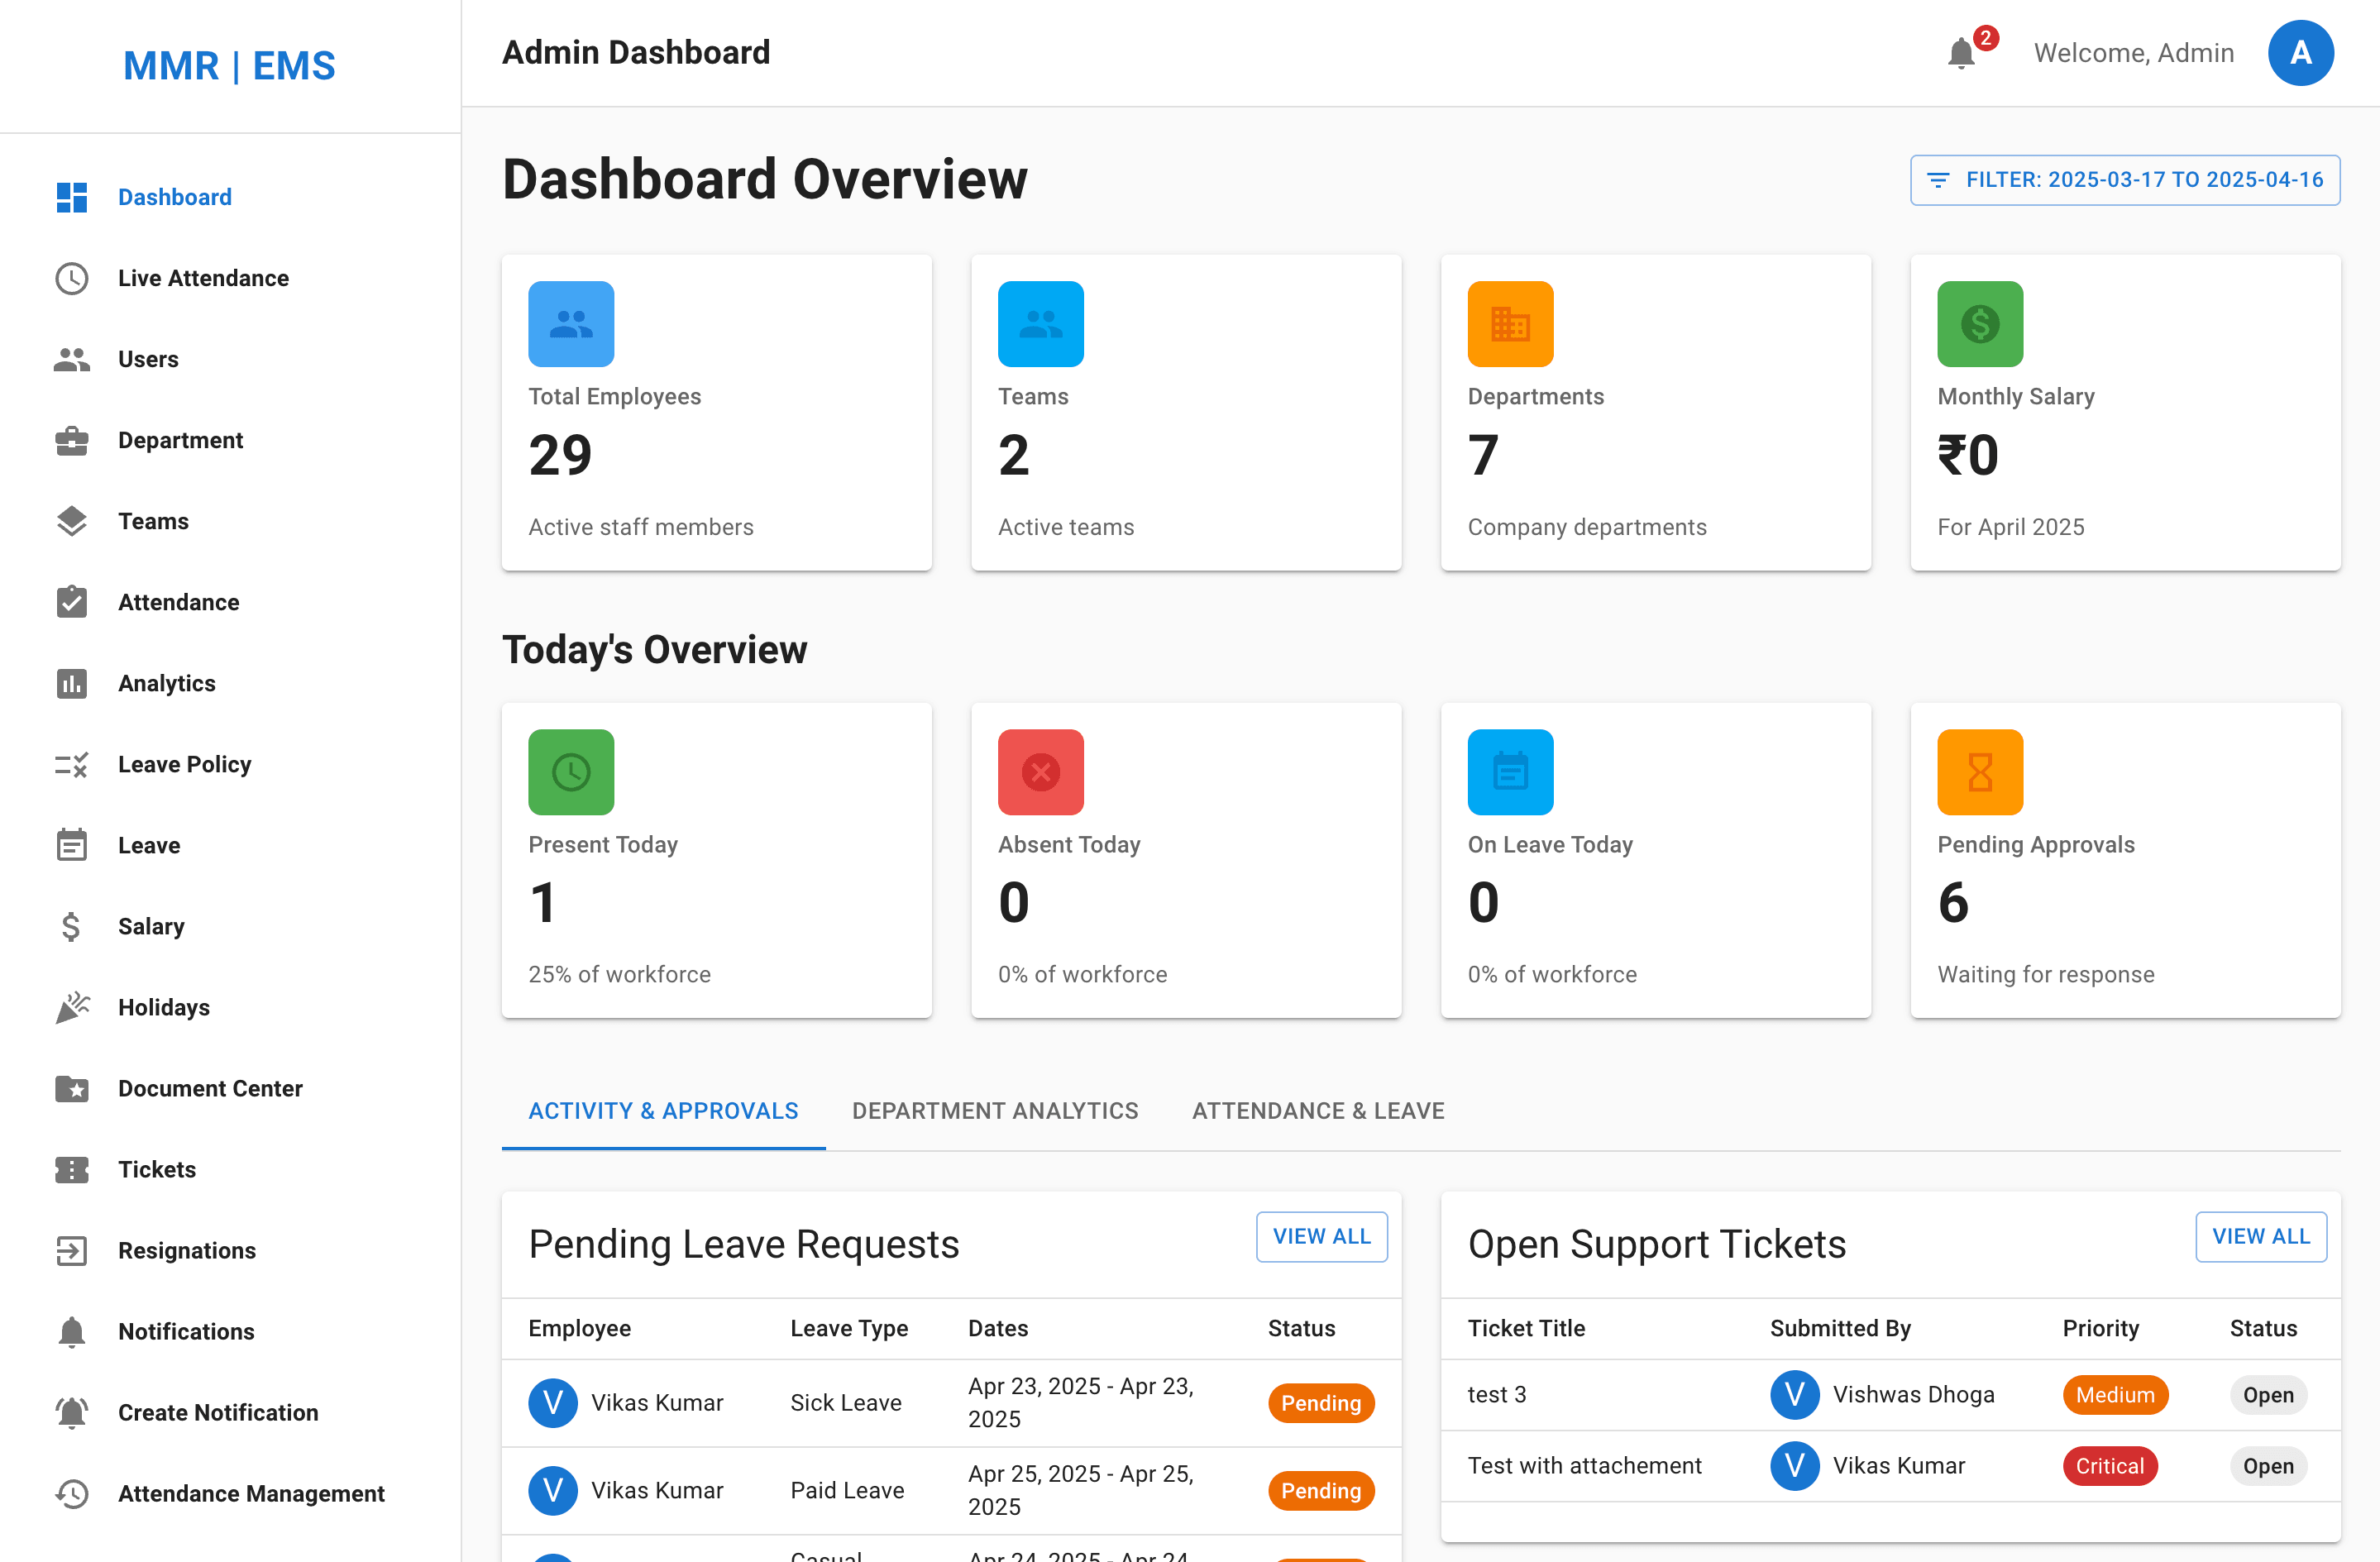Open the admin avatar profile circle
The image size is (2380, 1562).
coord(2299,53)
